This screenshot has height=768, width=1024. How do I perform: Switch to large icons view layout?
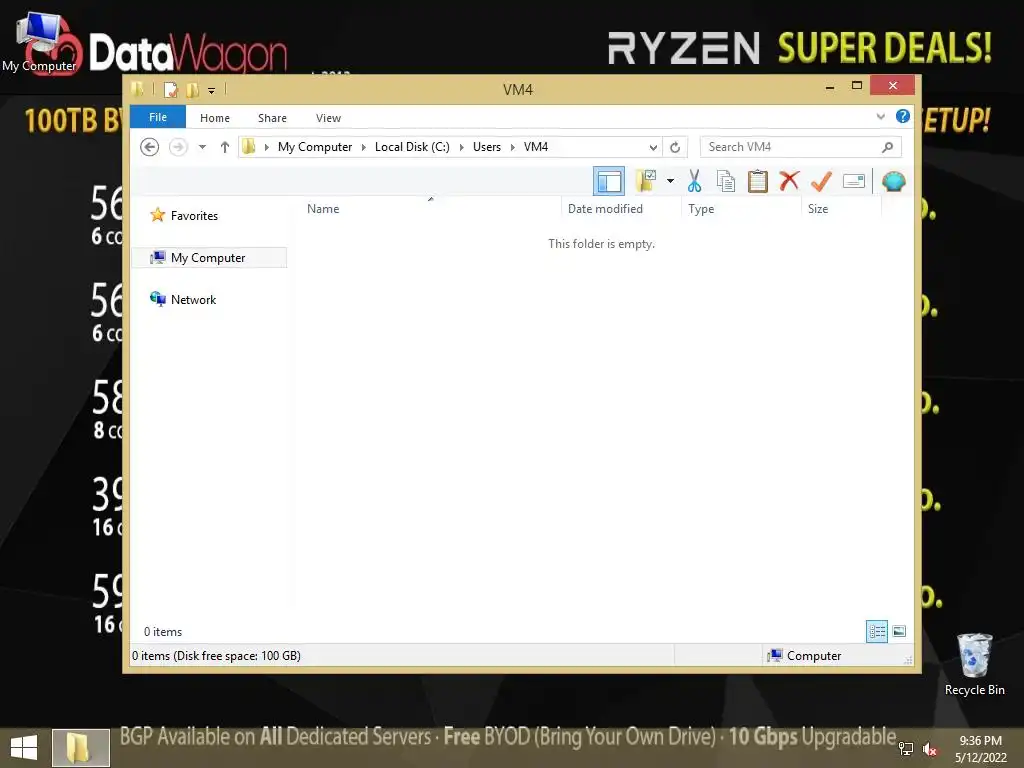click(899, 631)
